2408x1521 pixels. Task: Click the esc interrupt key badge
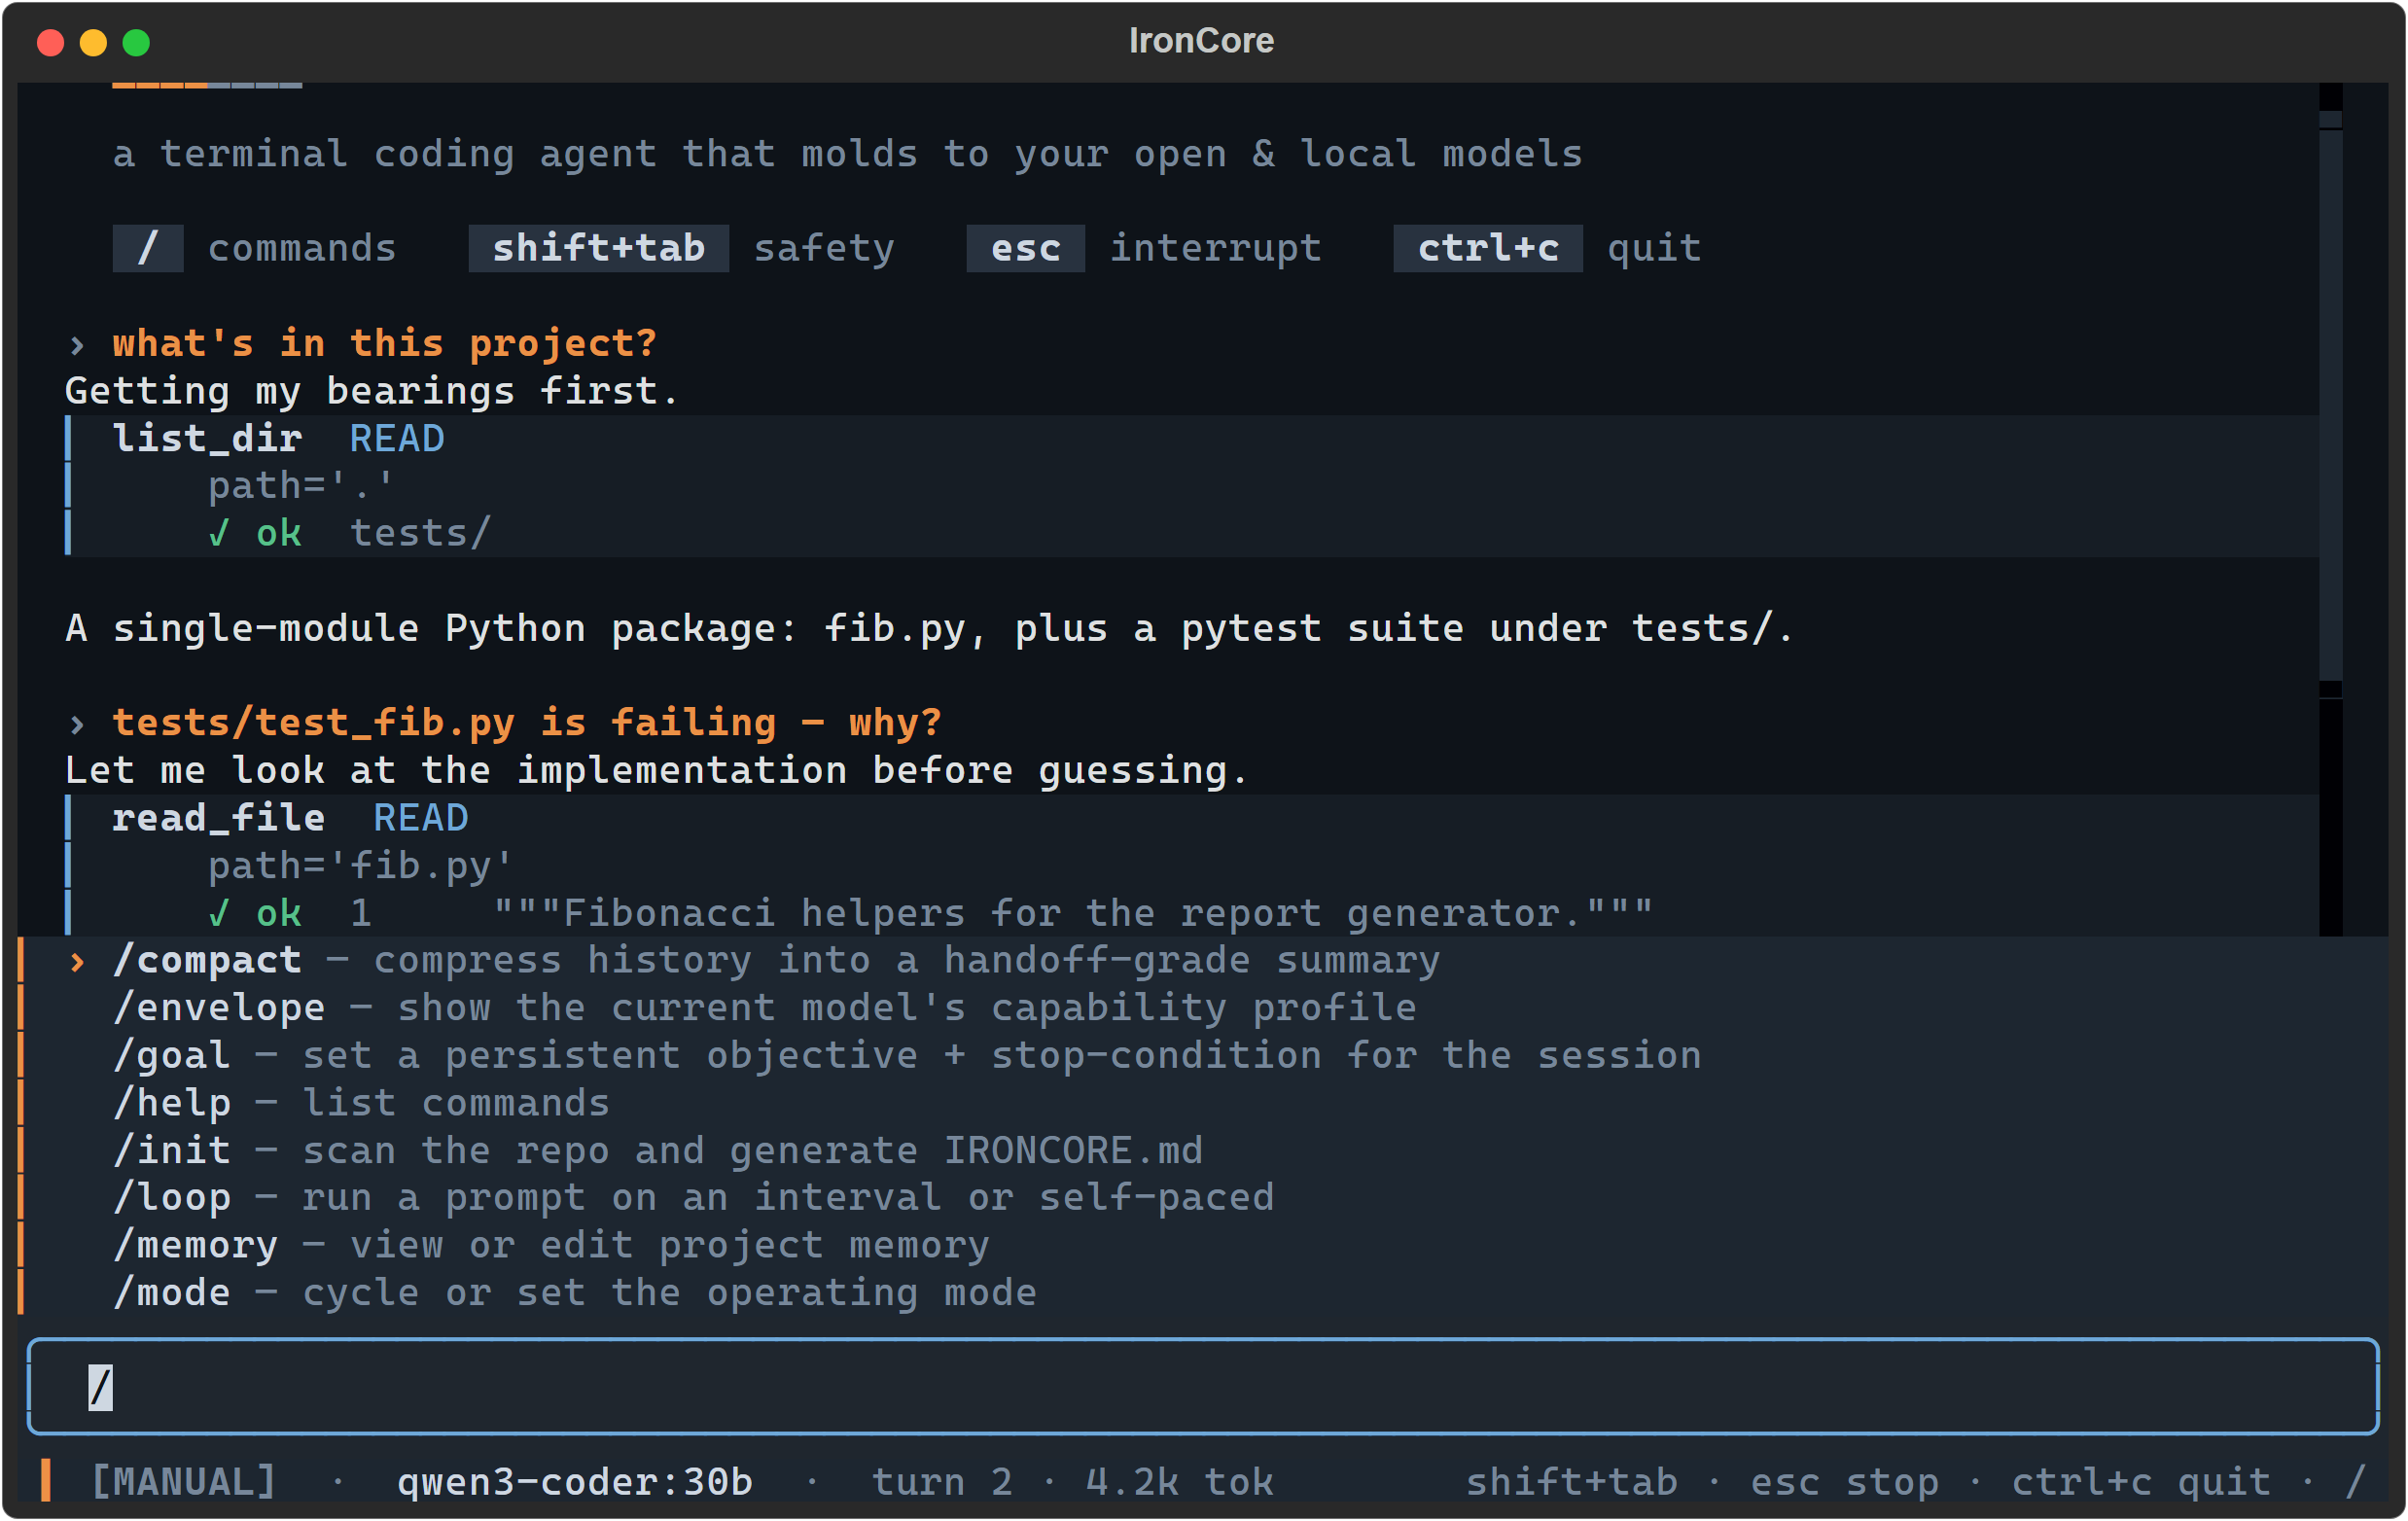click(x=1026, y=248)
